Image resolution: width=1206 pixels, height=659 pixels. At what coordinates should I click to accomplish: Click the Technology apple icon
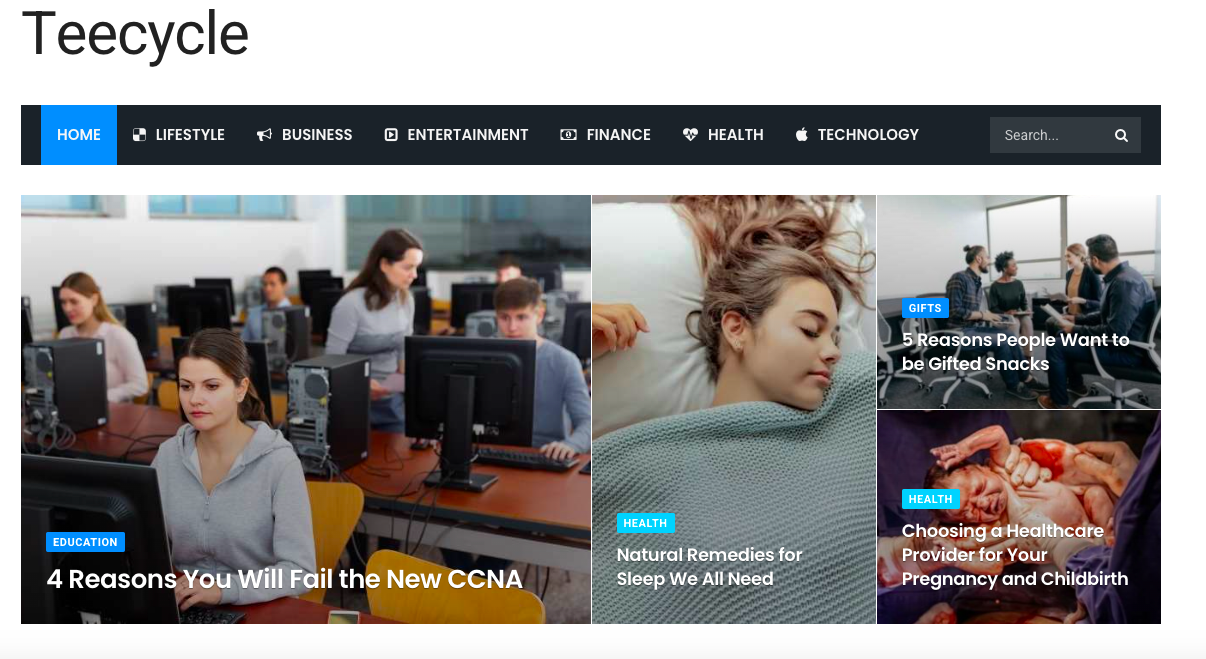801,135
